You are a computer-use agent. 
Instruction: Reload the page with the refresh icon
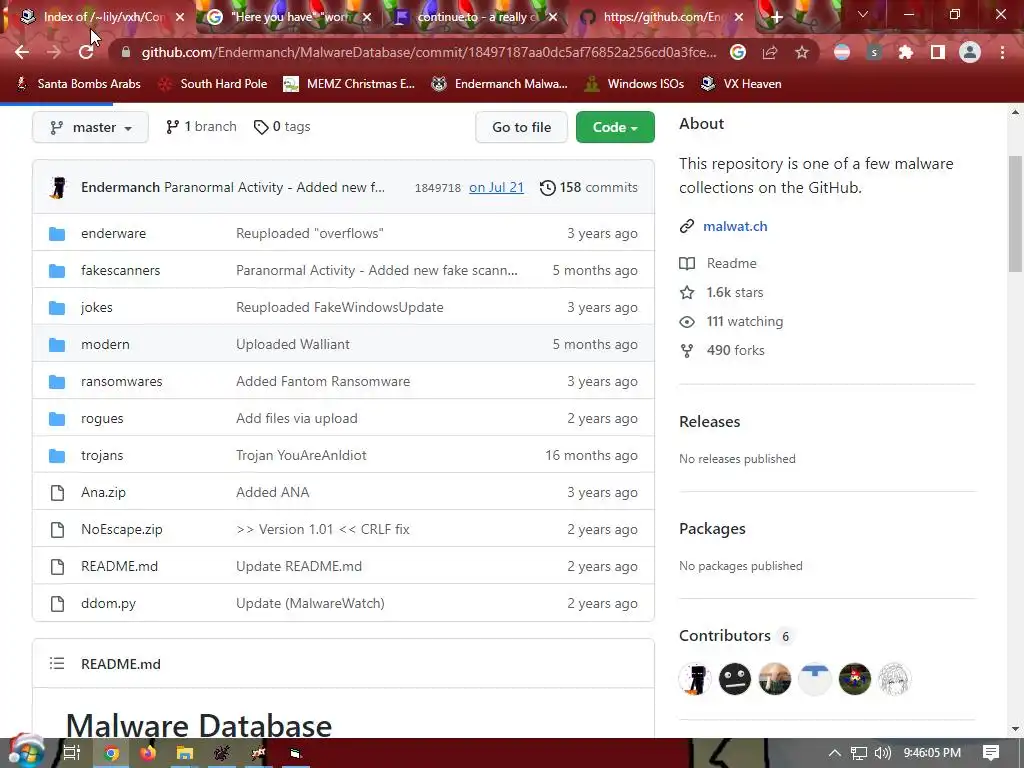tap(86, 52)
